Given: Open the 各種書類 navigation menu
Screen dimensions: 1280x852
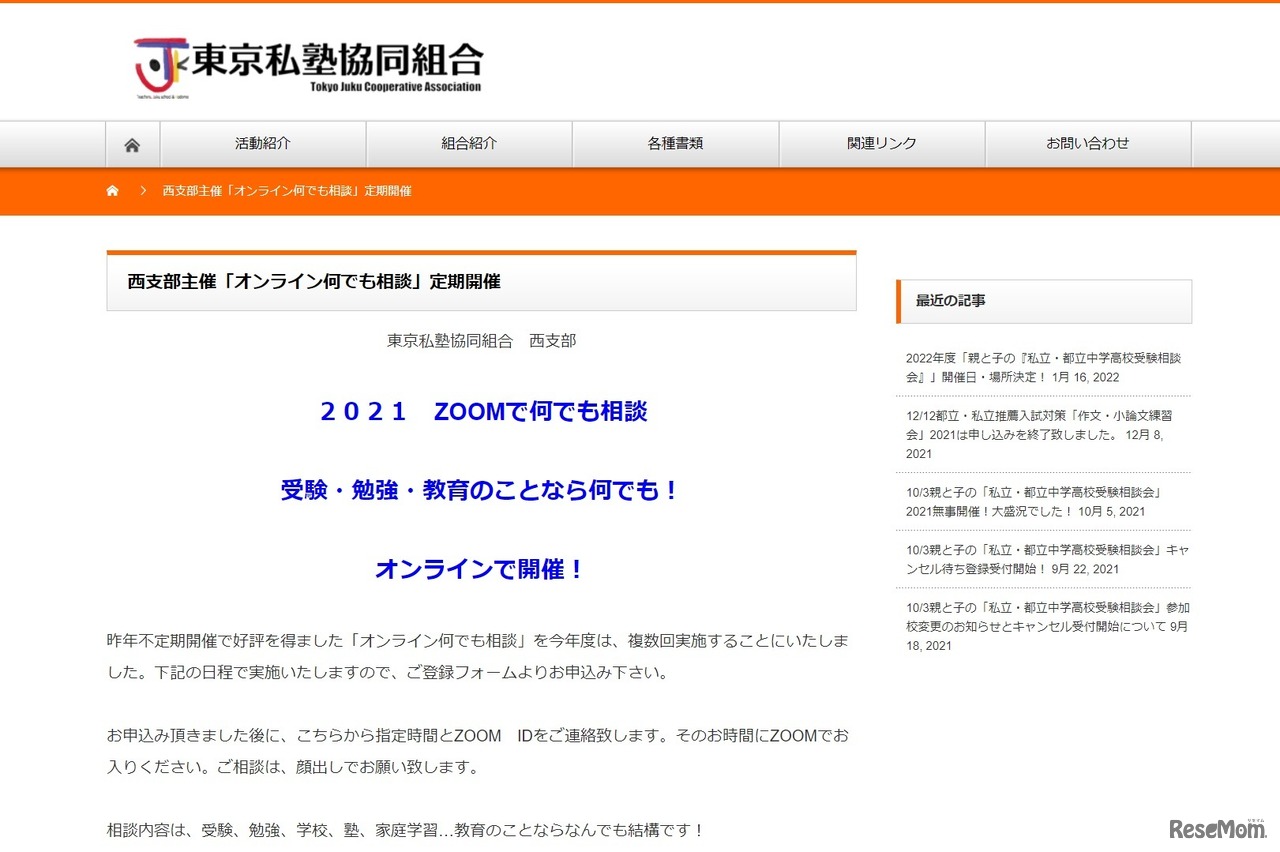Looking at the screenshot, I should pos(675,143).
